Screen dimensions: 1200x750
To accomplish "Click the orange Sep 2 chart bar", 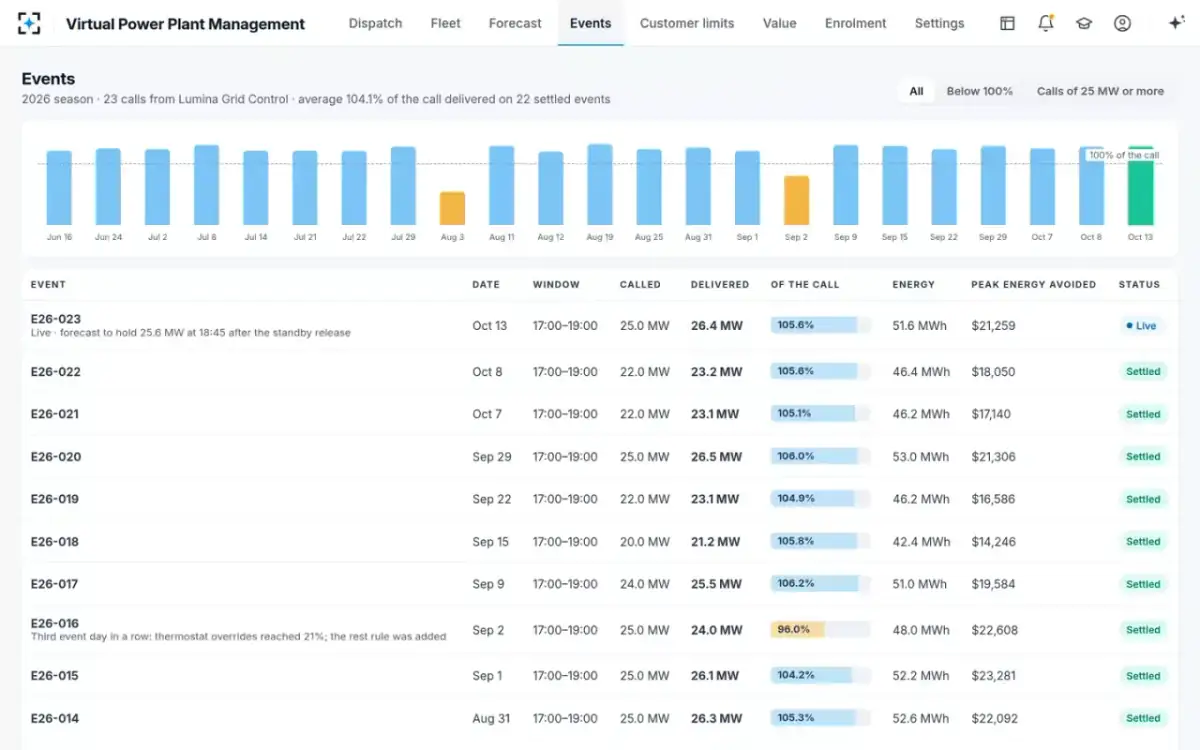I will pos(796,200).
